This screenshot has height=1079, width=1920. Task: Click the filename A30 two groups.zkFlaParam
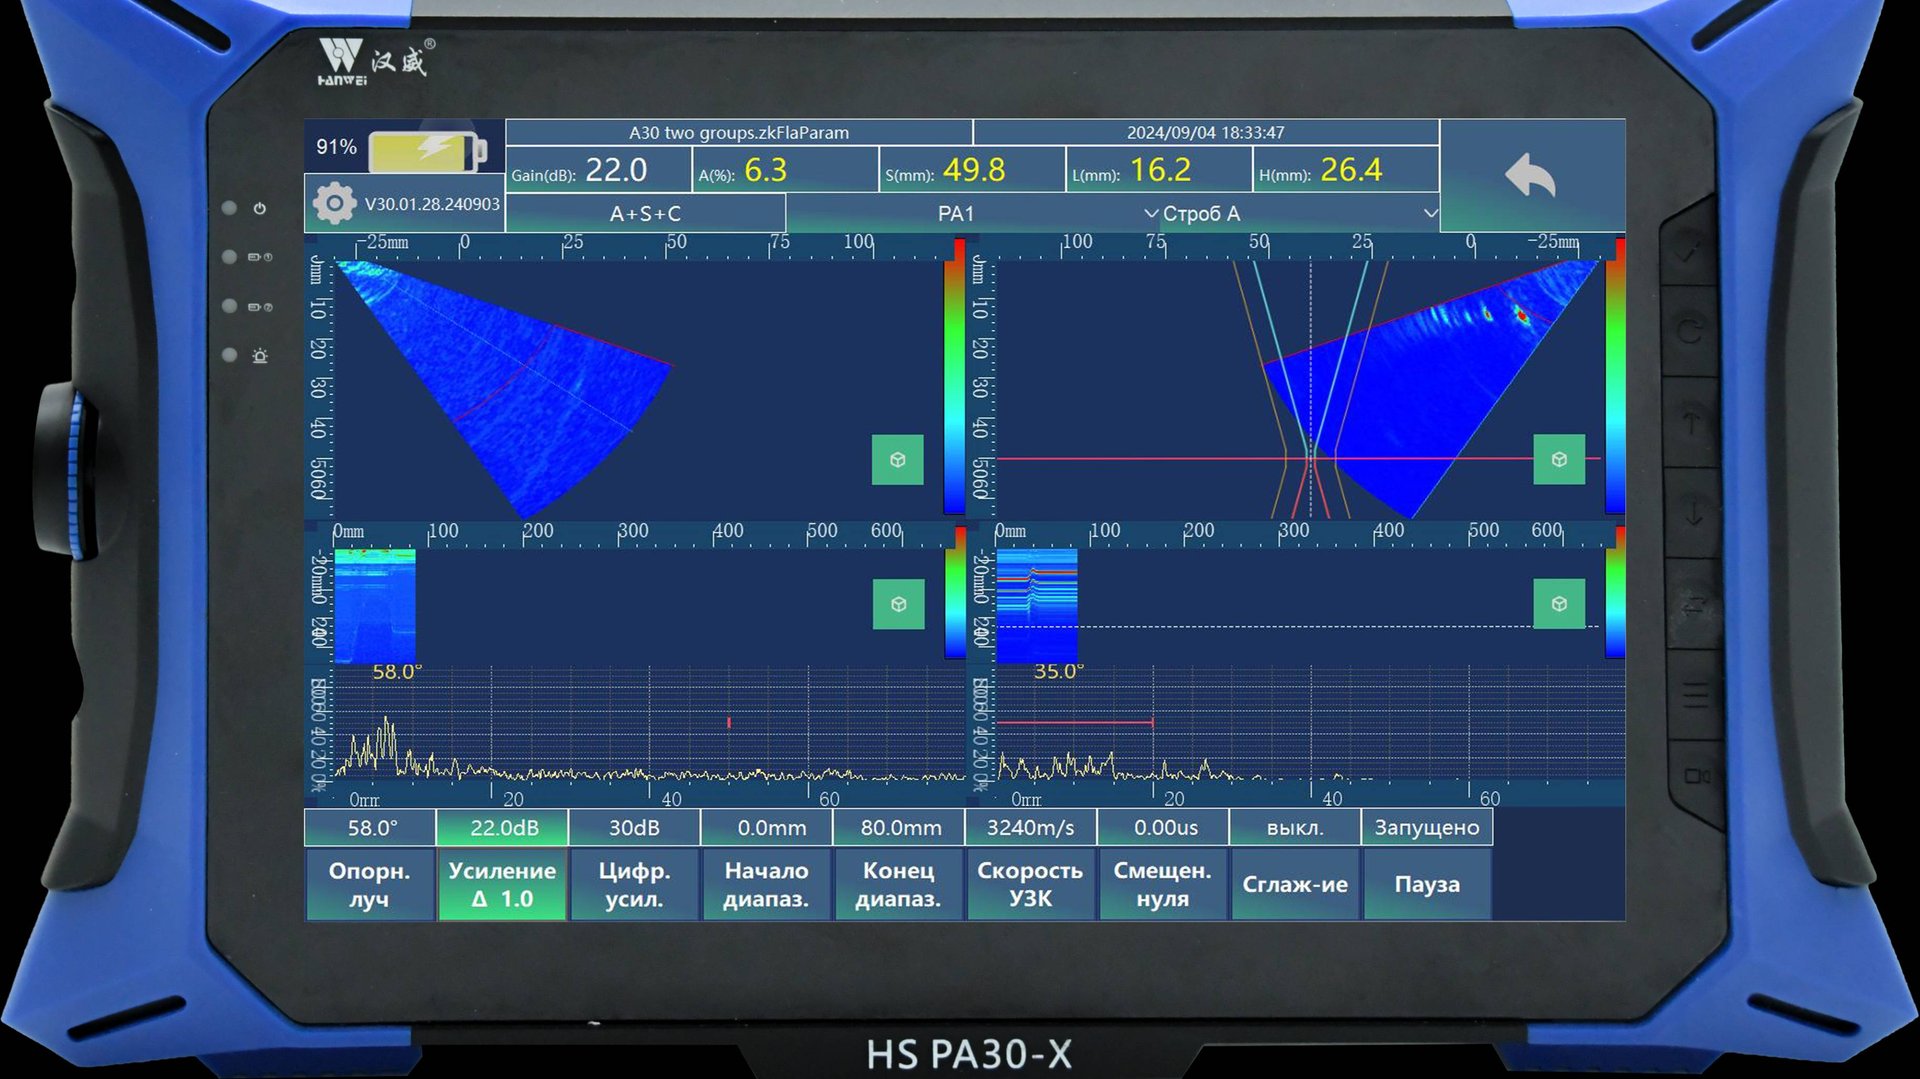point(738,131)
